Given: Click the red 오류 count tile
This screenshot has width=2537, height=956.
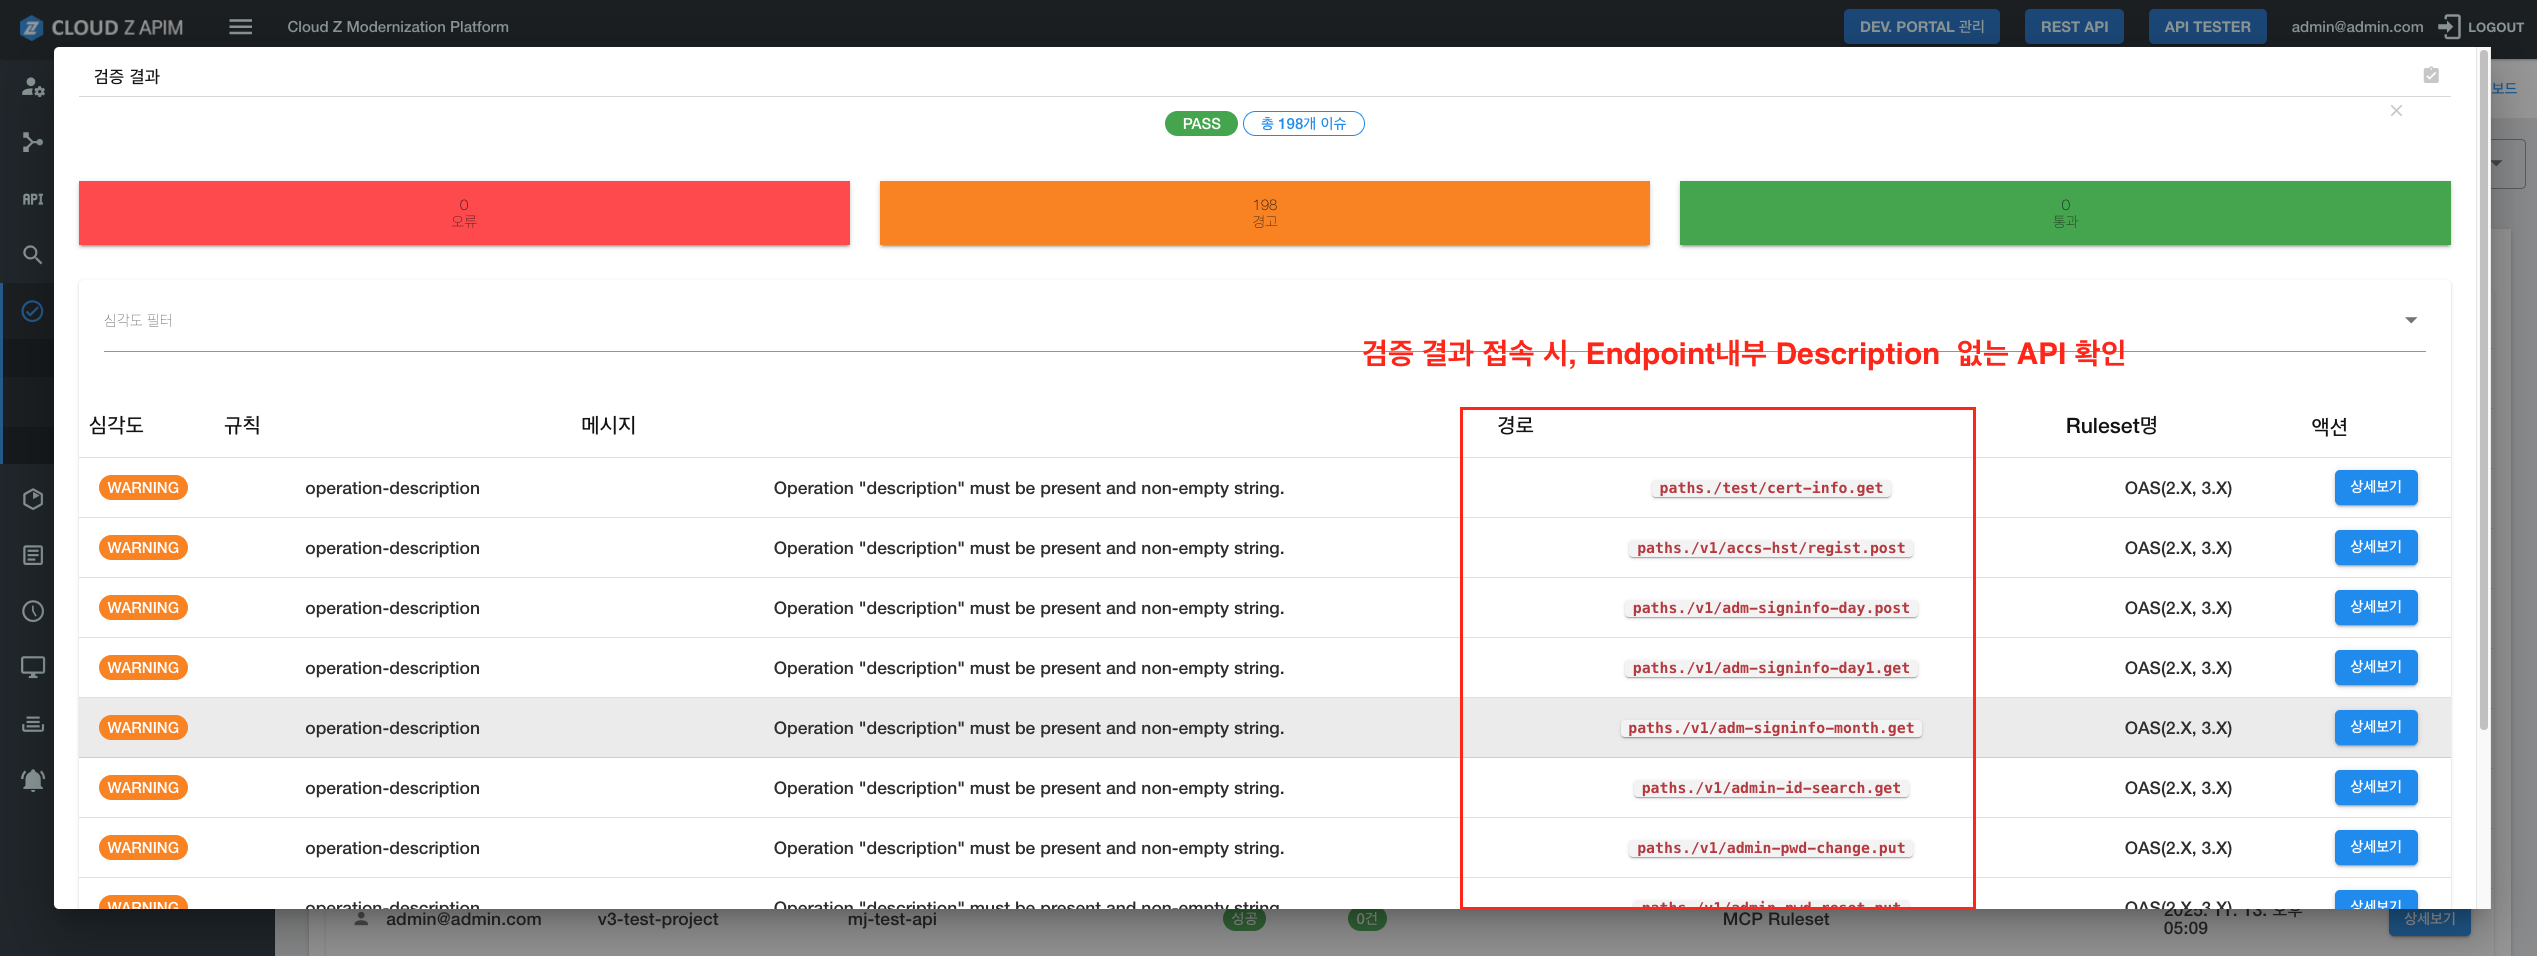Looking at the screenshot, I should click(464, 213).
